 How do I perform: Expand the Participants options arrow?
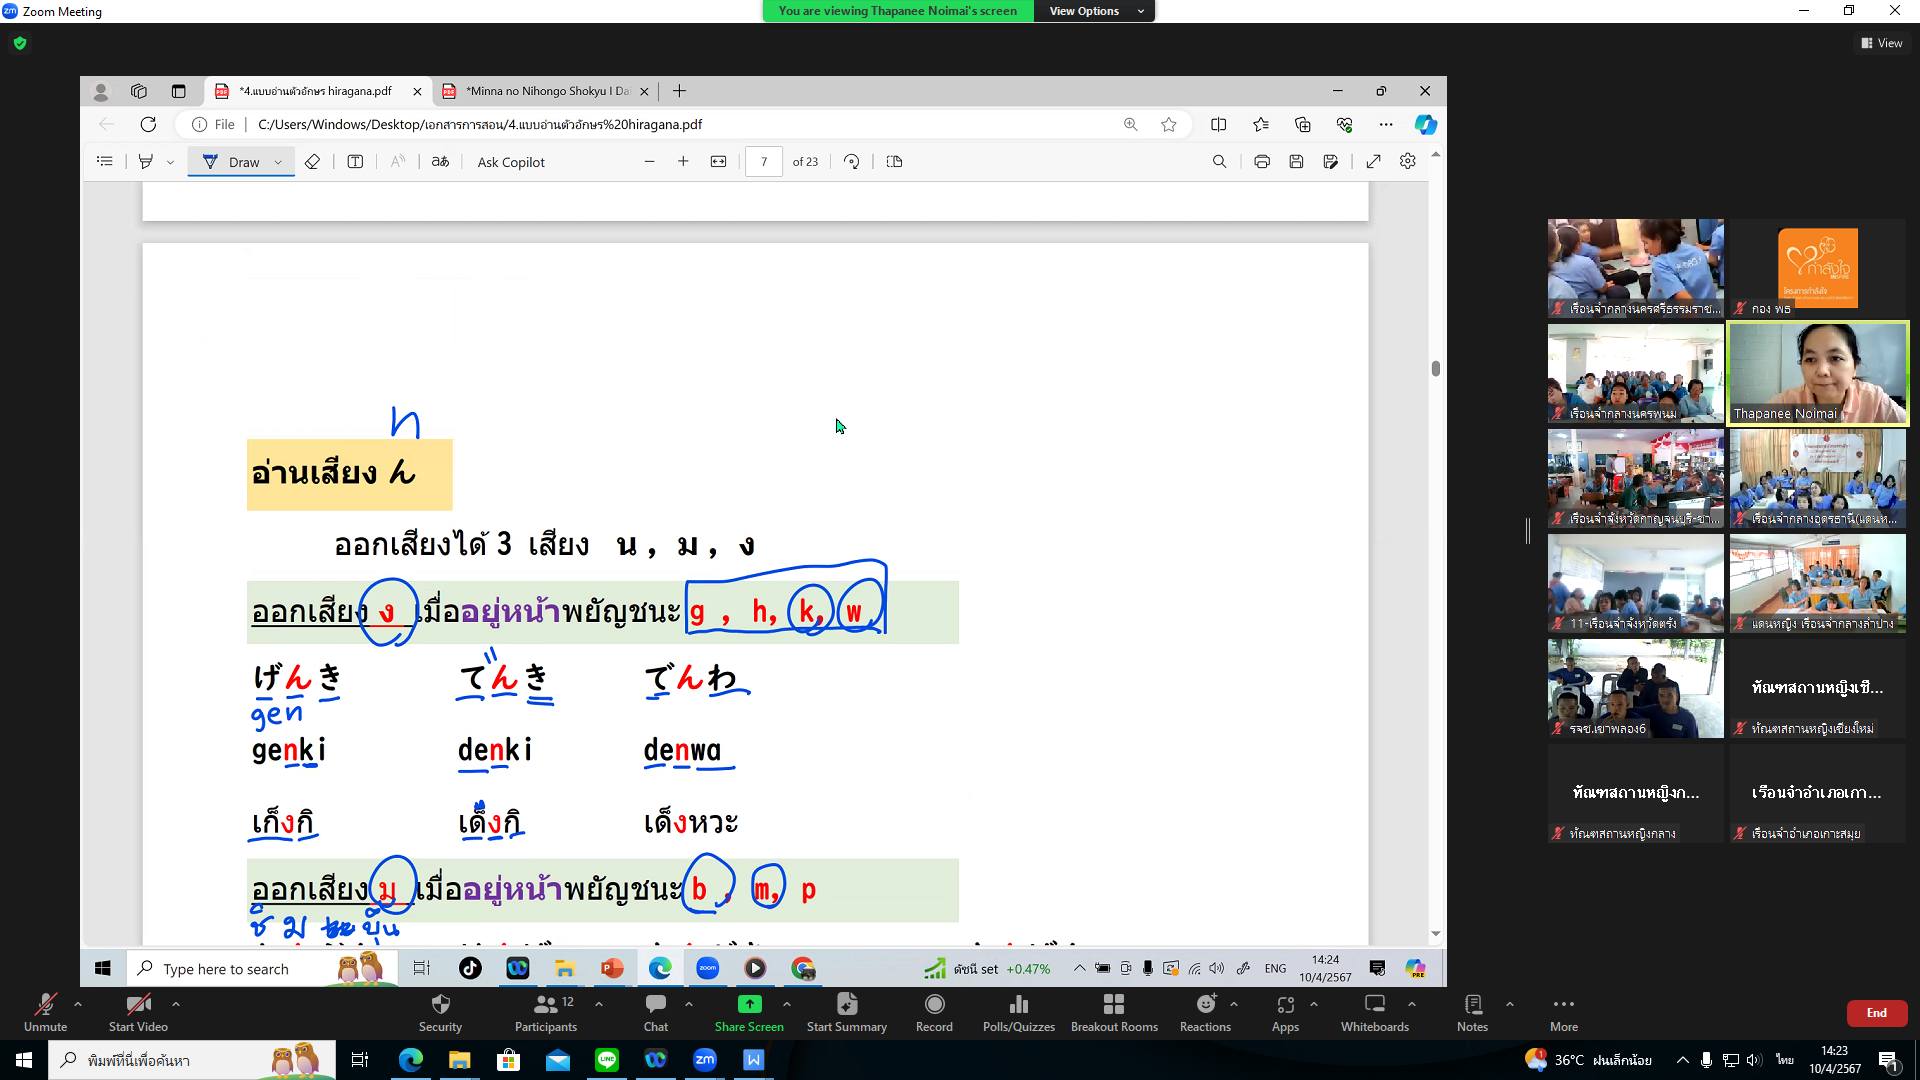(599, 1004)
